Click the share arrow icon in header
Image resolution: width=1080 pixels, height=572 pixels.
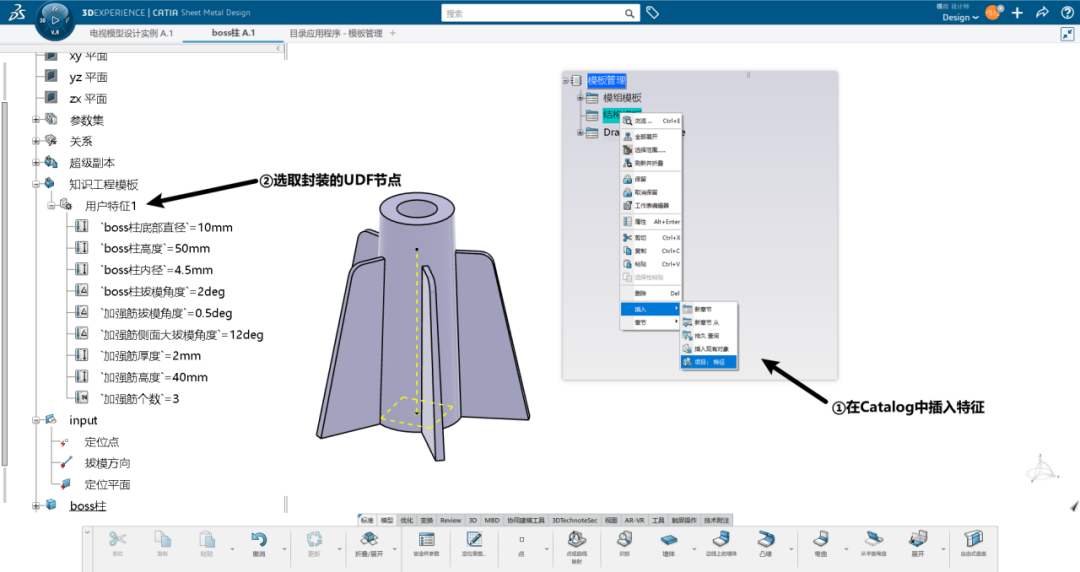tap(1042, 13)
